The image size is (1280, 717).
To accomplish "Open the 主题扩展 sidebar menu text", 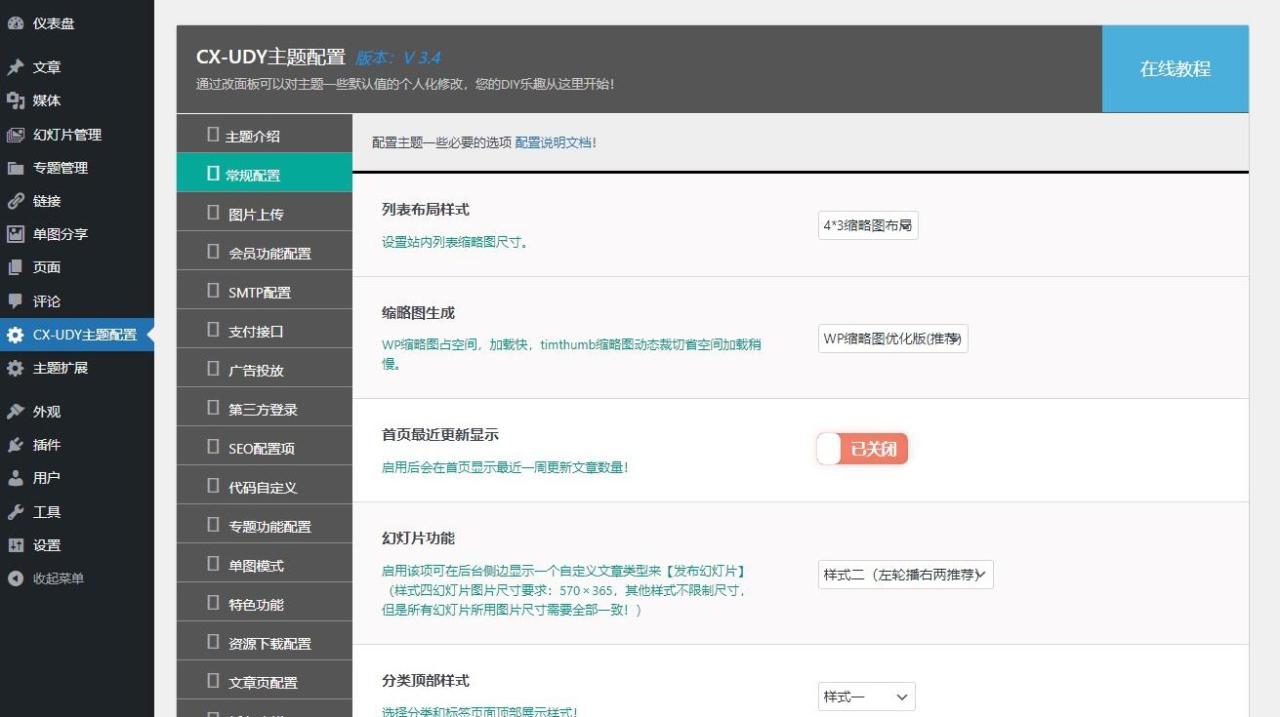I will tap(60, 368).
